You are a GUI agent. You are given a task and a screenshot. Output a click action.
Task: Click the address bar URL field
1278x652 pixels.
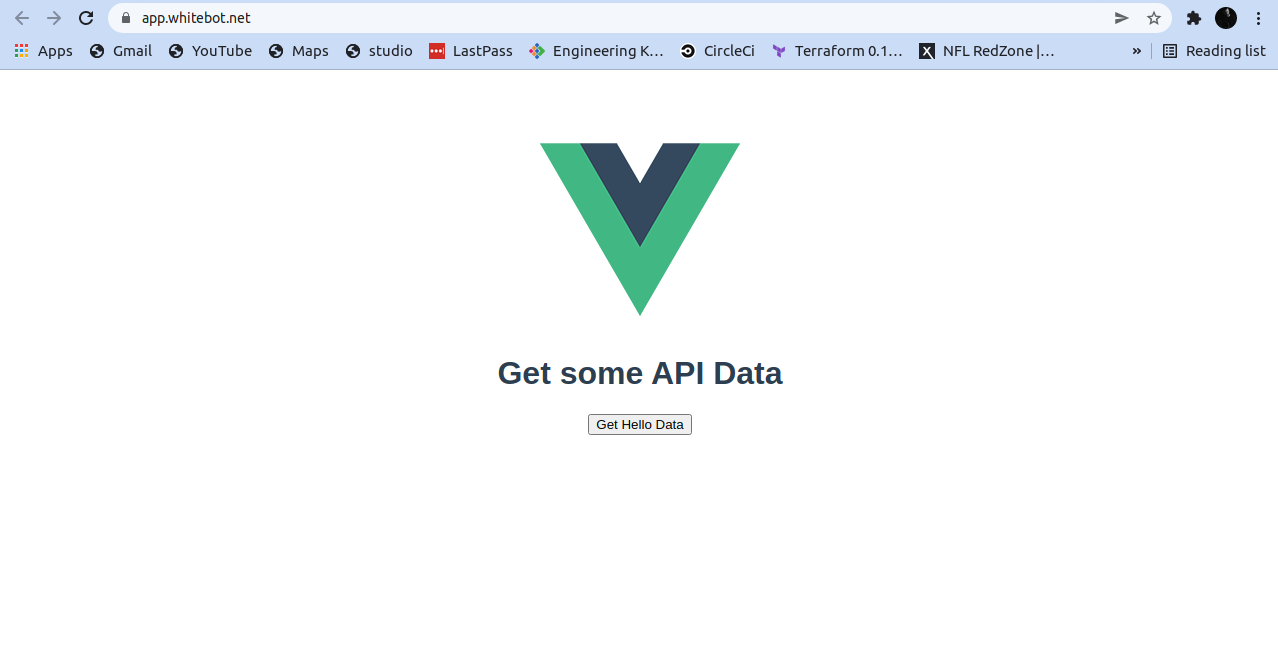click(x=620, y=18)
